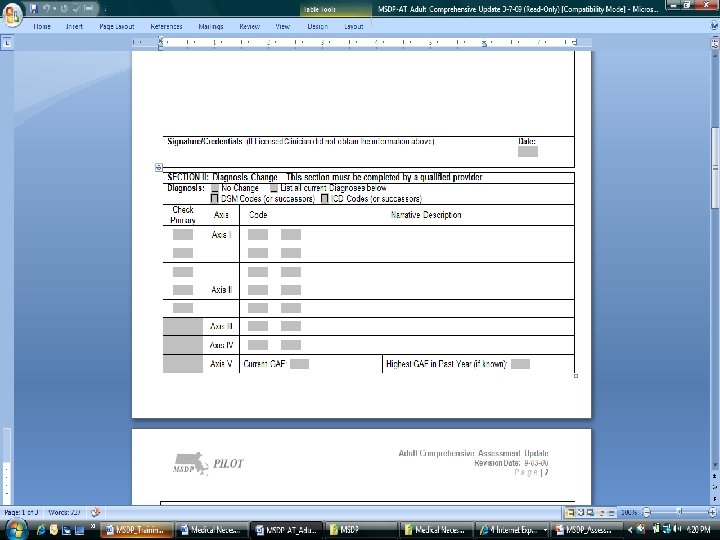Open the Undo history dropdown arrow
This screenshot has height=540, width=720.
click(x=54, y=9)
